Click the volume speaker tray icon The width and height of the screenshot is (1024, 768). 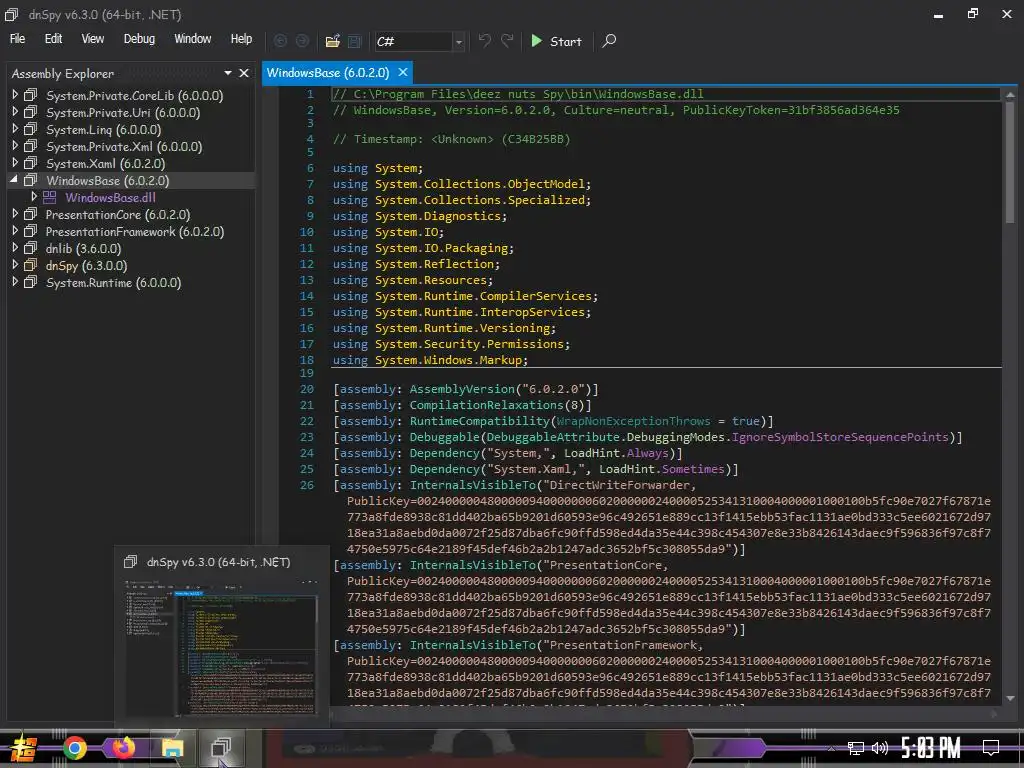[x=880, y=748]
